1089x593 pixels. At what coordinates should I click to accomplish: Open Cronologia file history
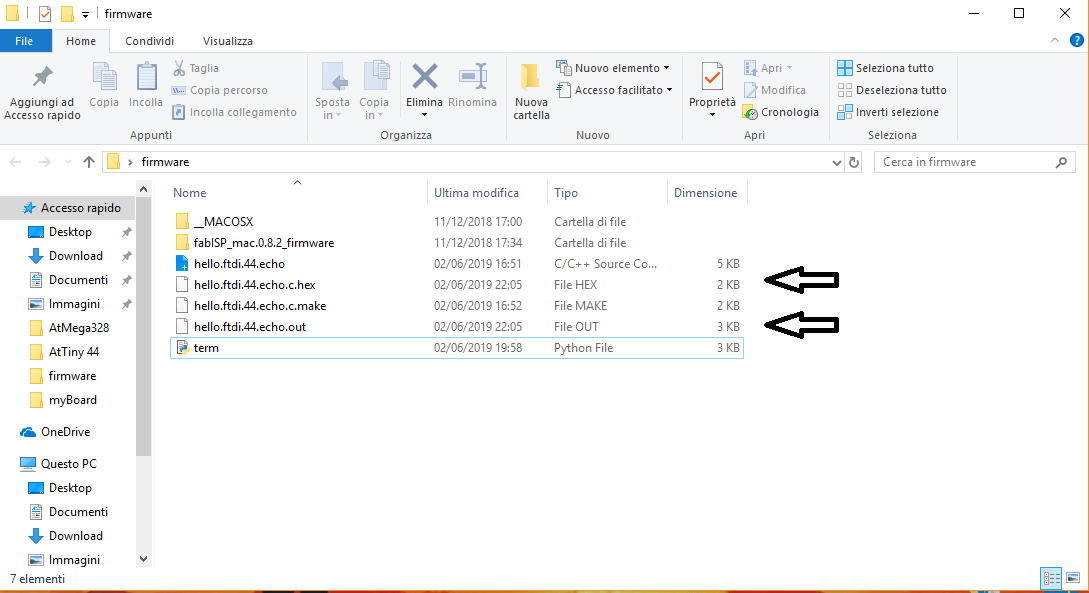tap(781, 112)
